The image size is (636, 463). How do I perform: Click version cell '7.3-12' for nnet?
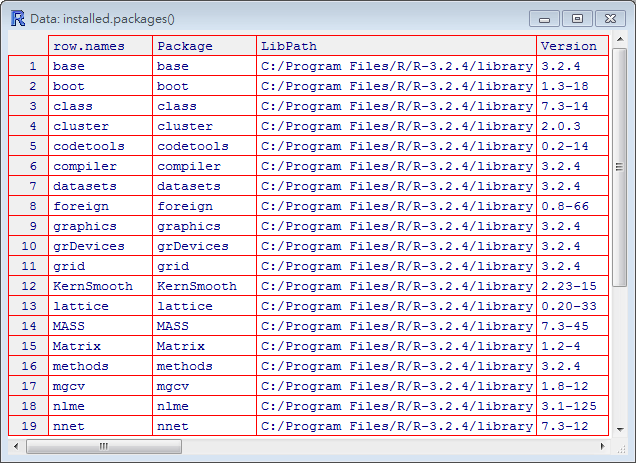point(572,426)
